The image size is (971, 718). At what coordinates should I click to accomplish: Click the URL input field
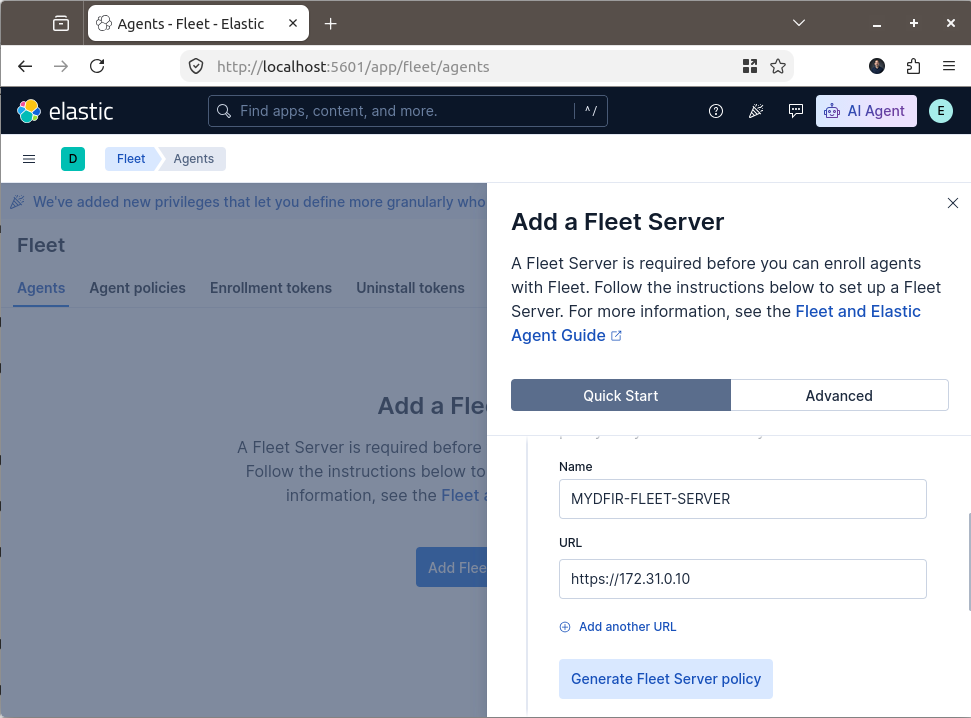(742, 579)
